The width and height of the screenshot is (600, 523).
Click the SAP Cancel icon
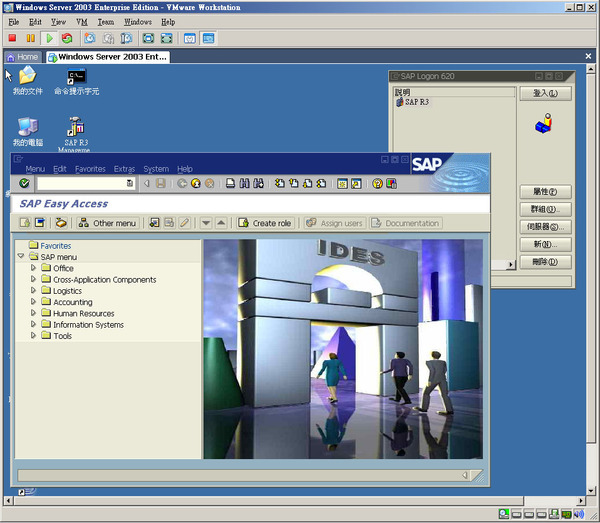point(209,184)
